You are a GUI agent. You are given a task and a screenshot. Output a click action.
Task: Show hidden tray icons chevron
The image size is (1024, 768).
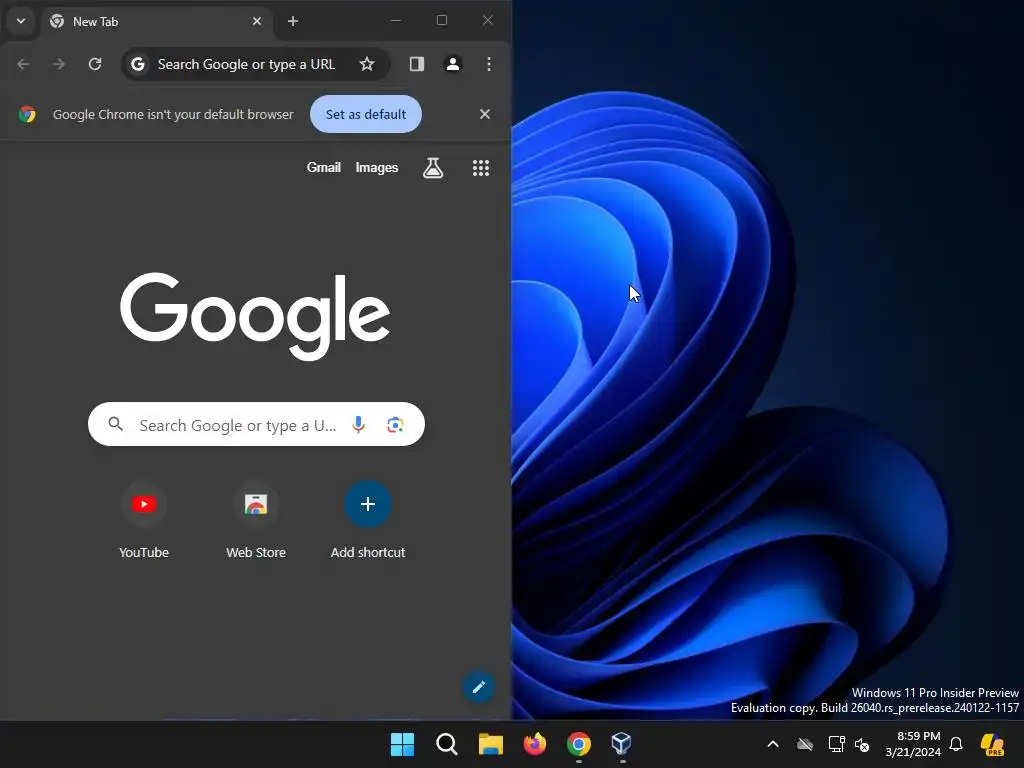pyautogui.click(x=773, y=744)
